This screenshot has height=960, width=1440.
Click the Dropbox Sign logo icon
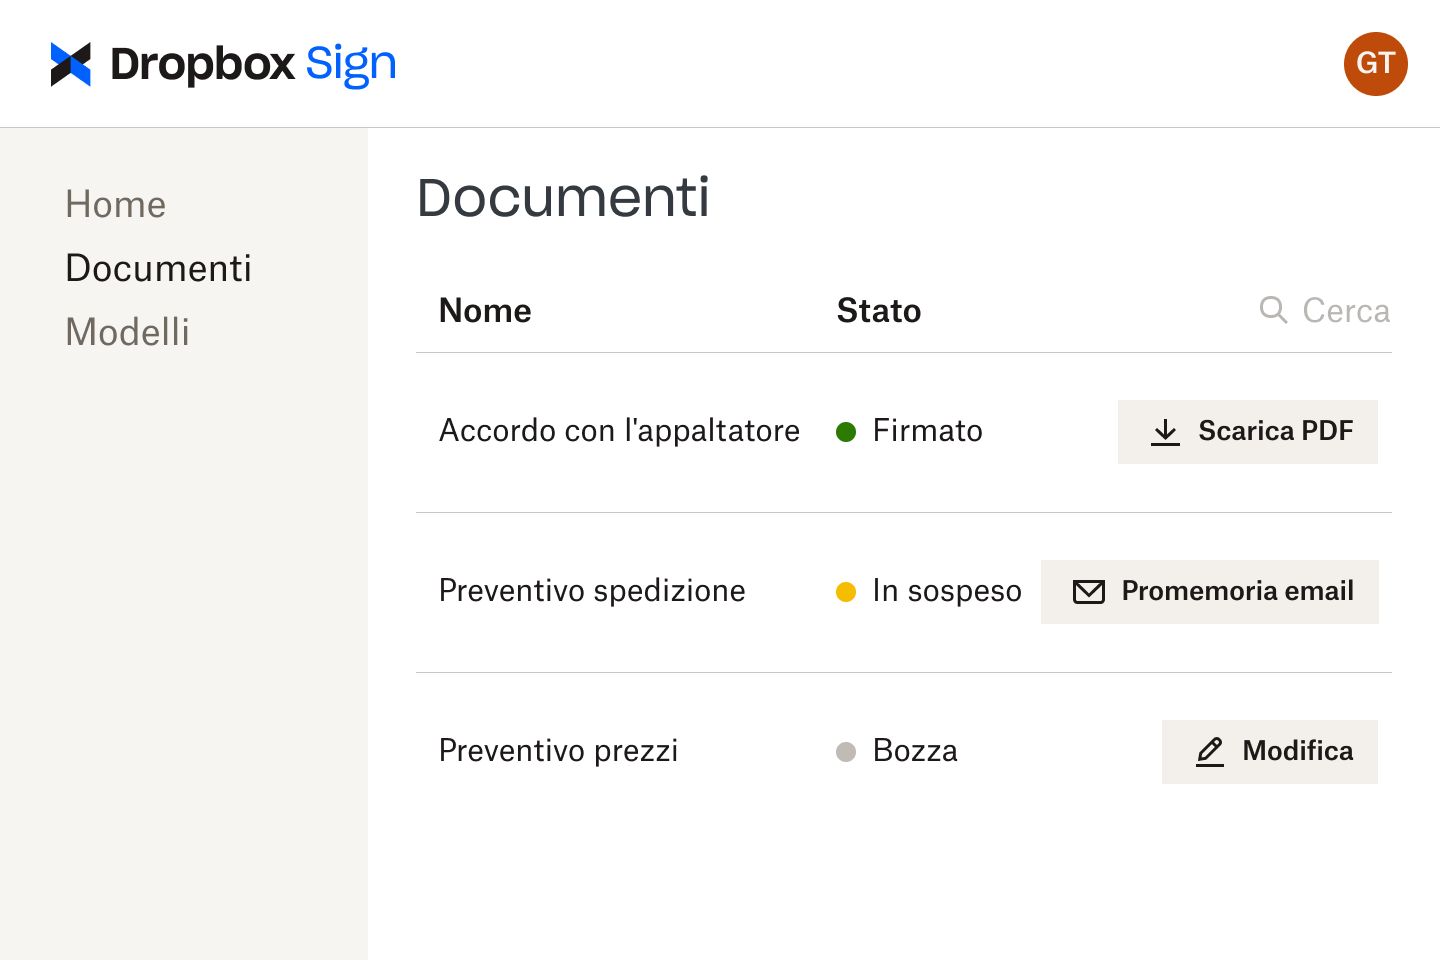[x=68, y=63]
